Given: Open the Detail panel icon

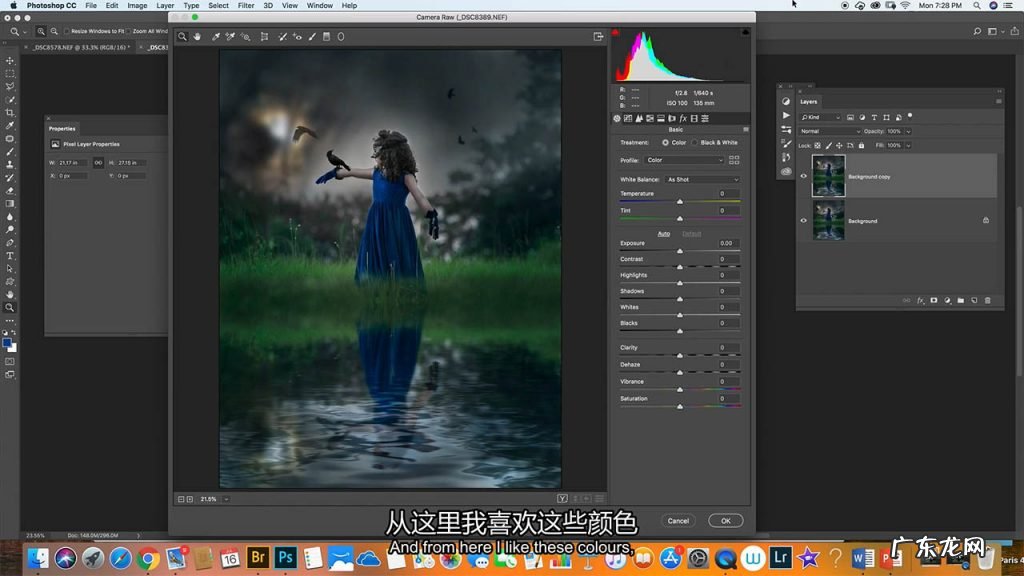Looking at the screenshot, I should point(639,118).
